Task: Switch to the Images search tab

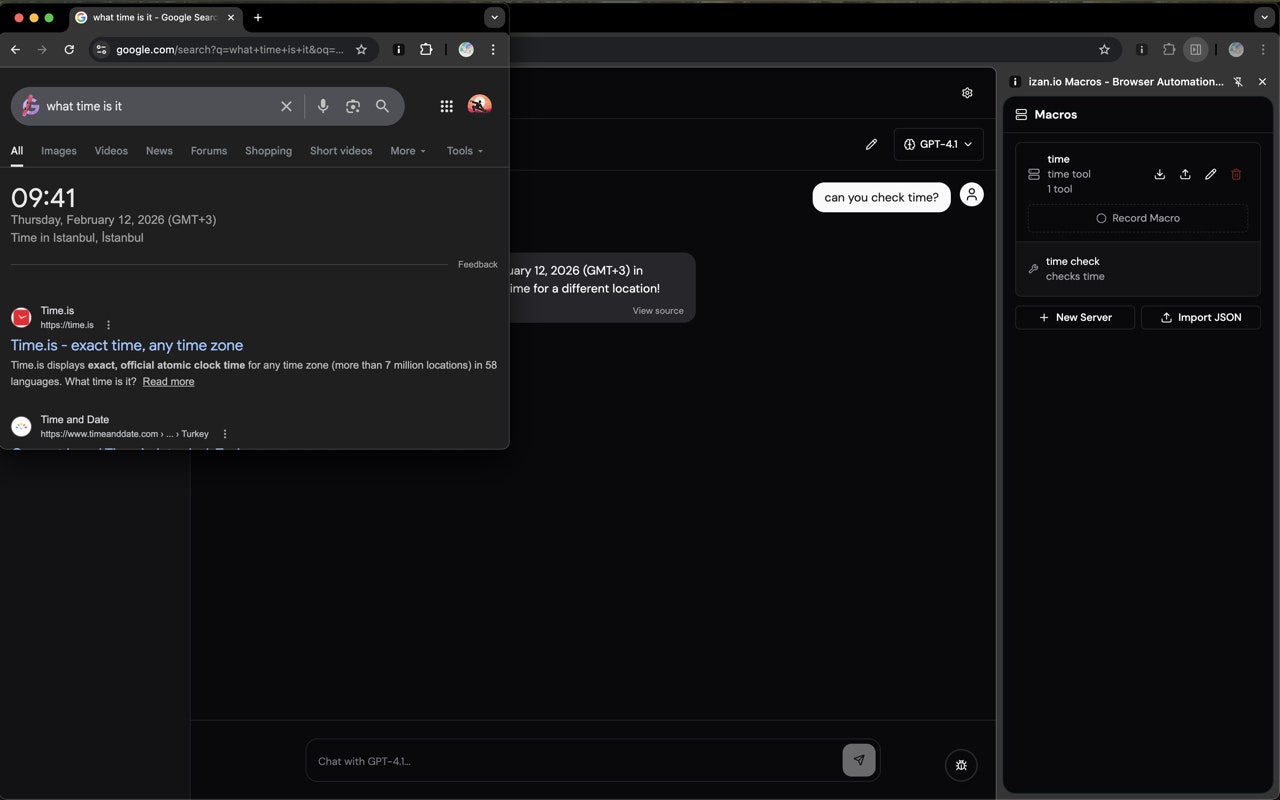Action: (x=58, y=150)
